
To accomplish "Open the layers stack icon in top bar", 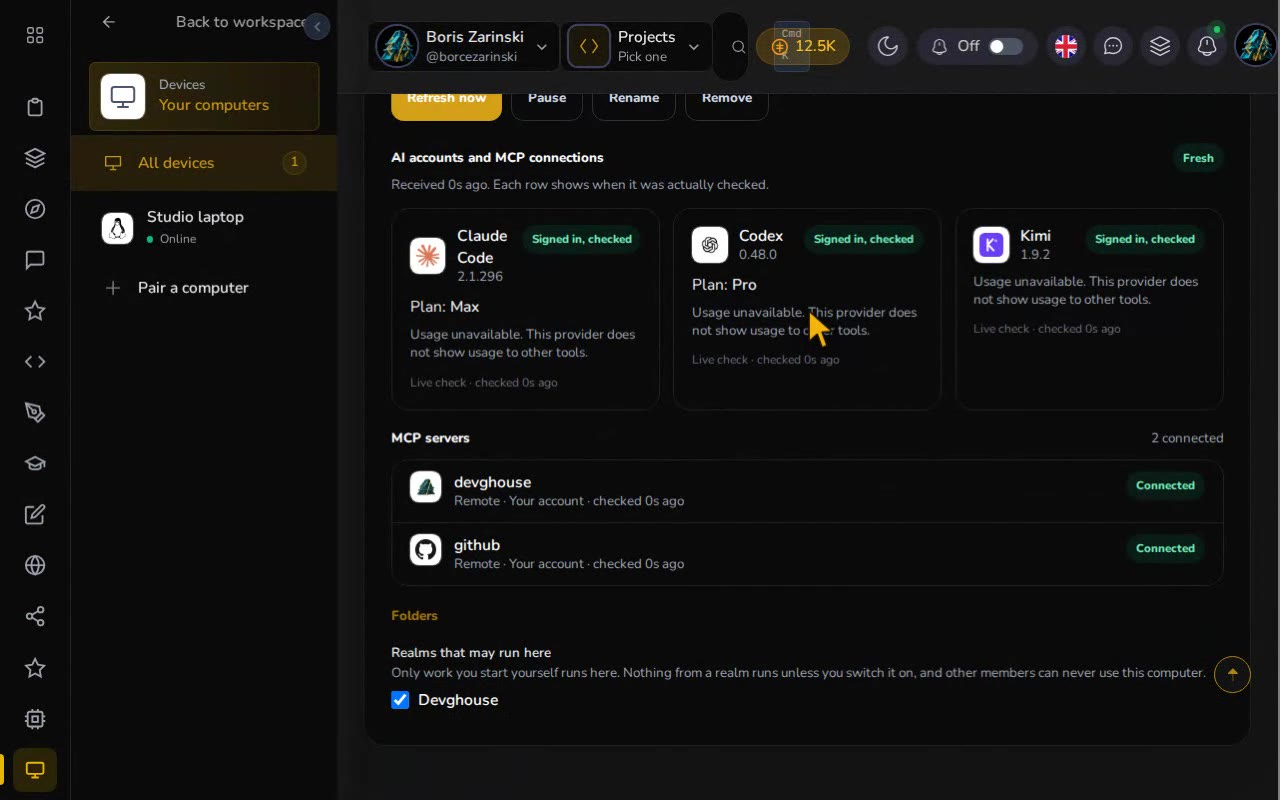I will tap(1160, 46).
